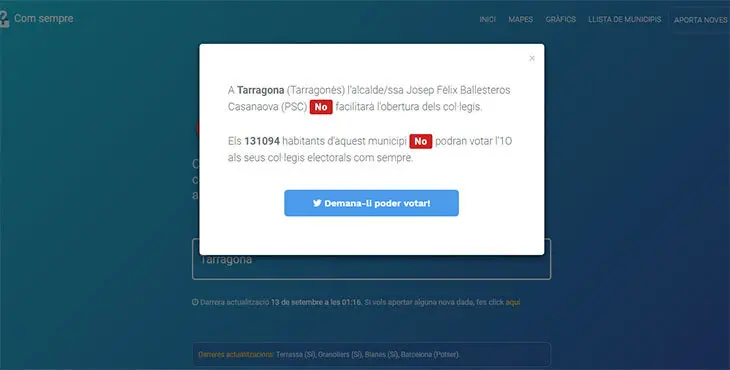The height and width of the screenshot is (370, 730).
Task: Click the Com sempre logo icon
Action: point(4,19)
